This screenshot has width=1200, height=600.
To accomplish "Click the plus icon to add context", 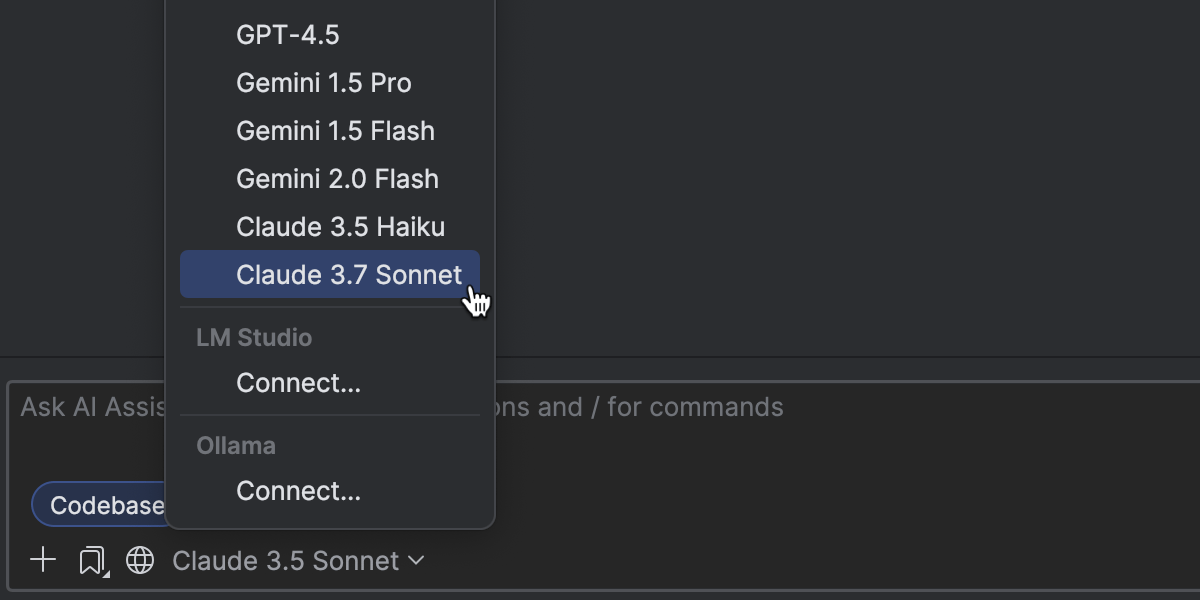I will (x=43, y=560).
